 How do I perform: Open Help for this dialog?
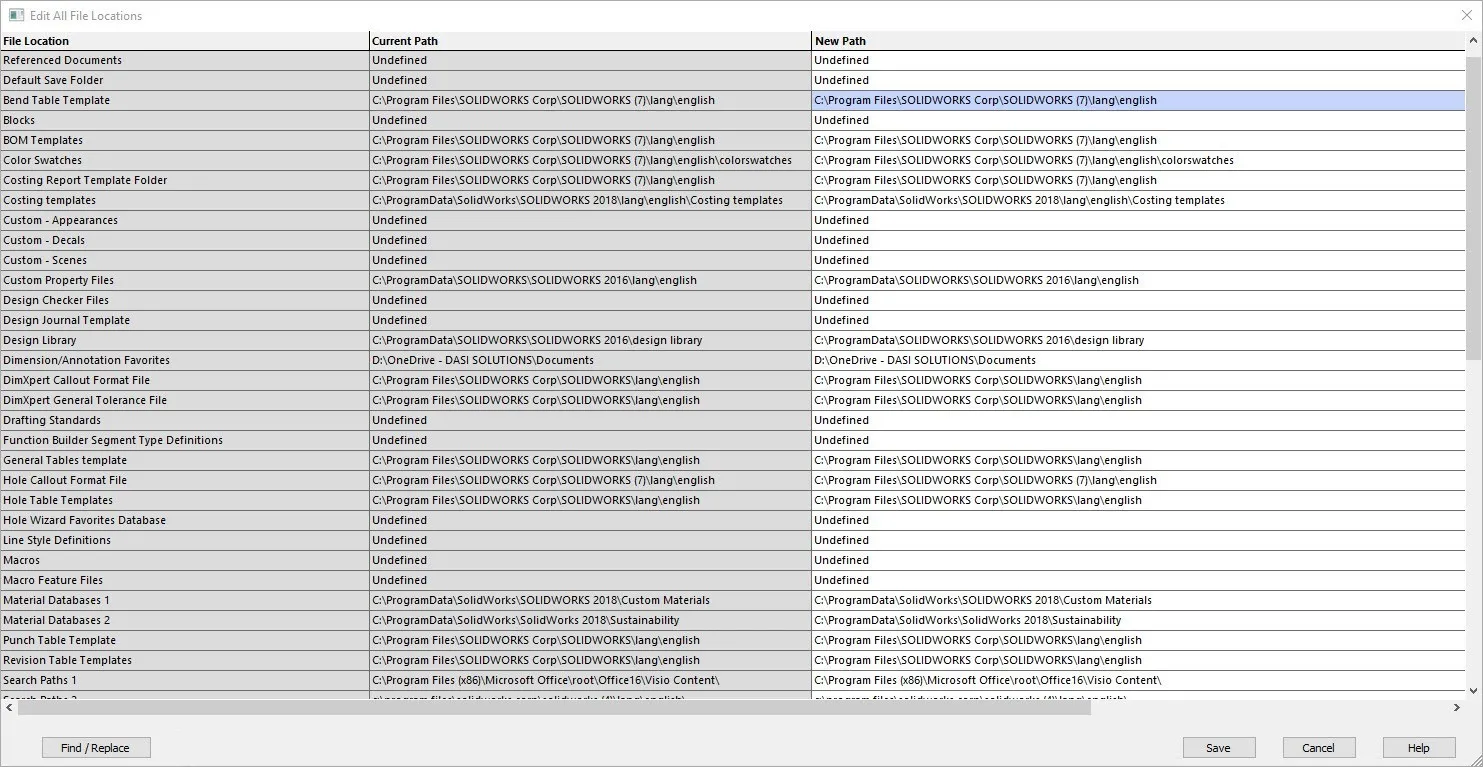pos(1418,747)
